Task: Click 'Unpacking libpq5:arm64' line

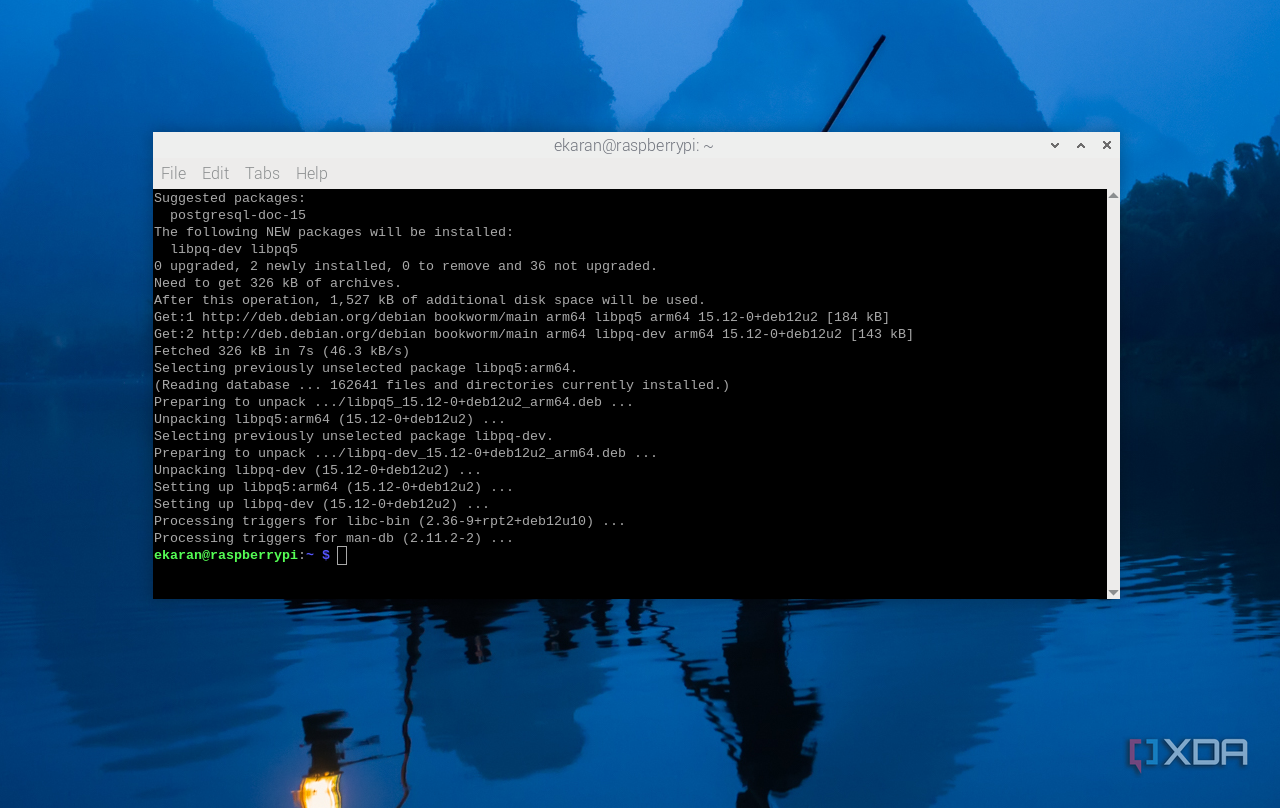Action: 330,419
